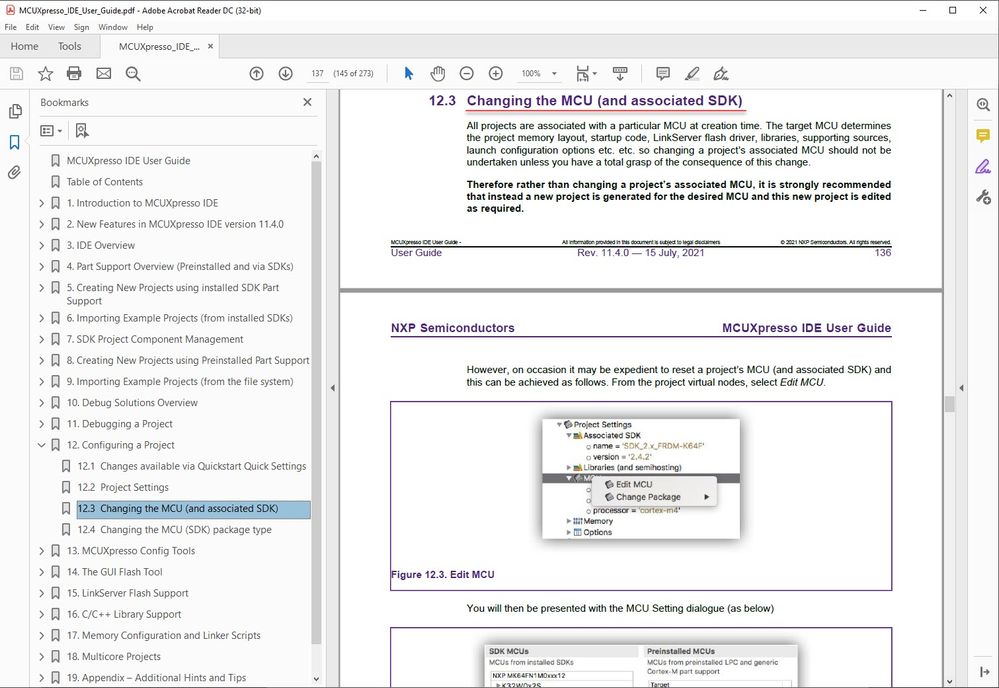This screenshot has height=688, width=999.
Task: Collapse navigation pane divider arrow
Action: pyautogui.click(x=333, y=388)
